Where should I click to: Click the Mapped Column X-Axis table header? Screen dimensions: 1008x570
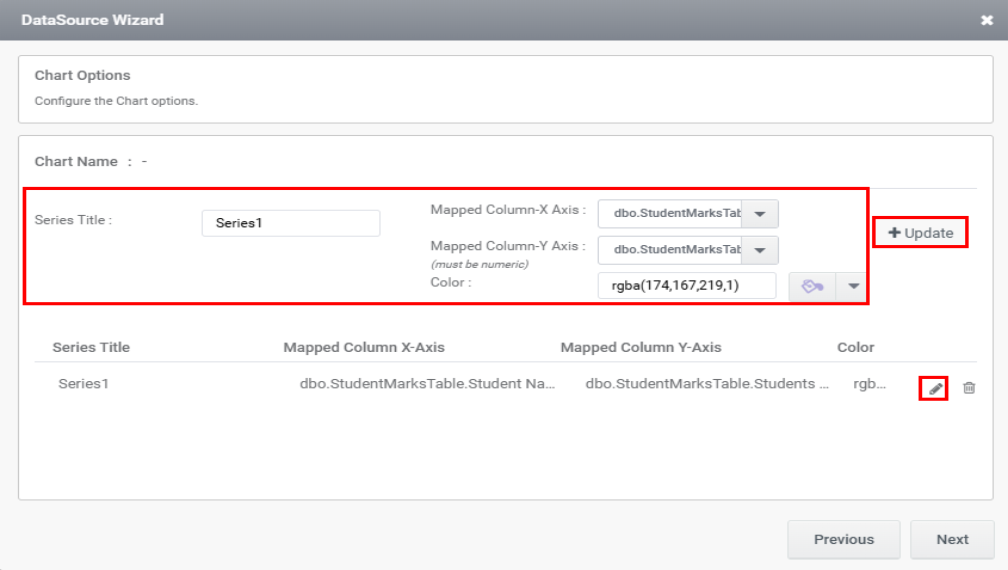pyautogui.click(x=364, y=347)
